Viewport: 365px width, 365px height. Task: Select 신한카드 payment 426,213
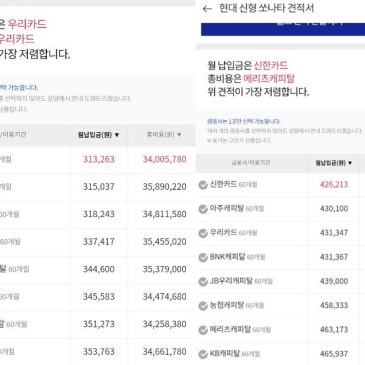coord(334,184)
